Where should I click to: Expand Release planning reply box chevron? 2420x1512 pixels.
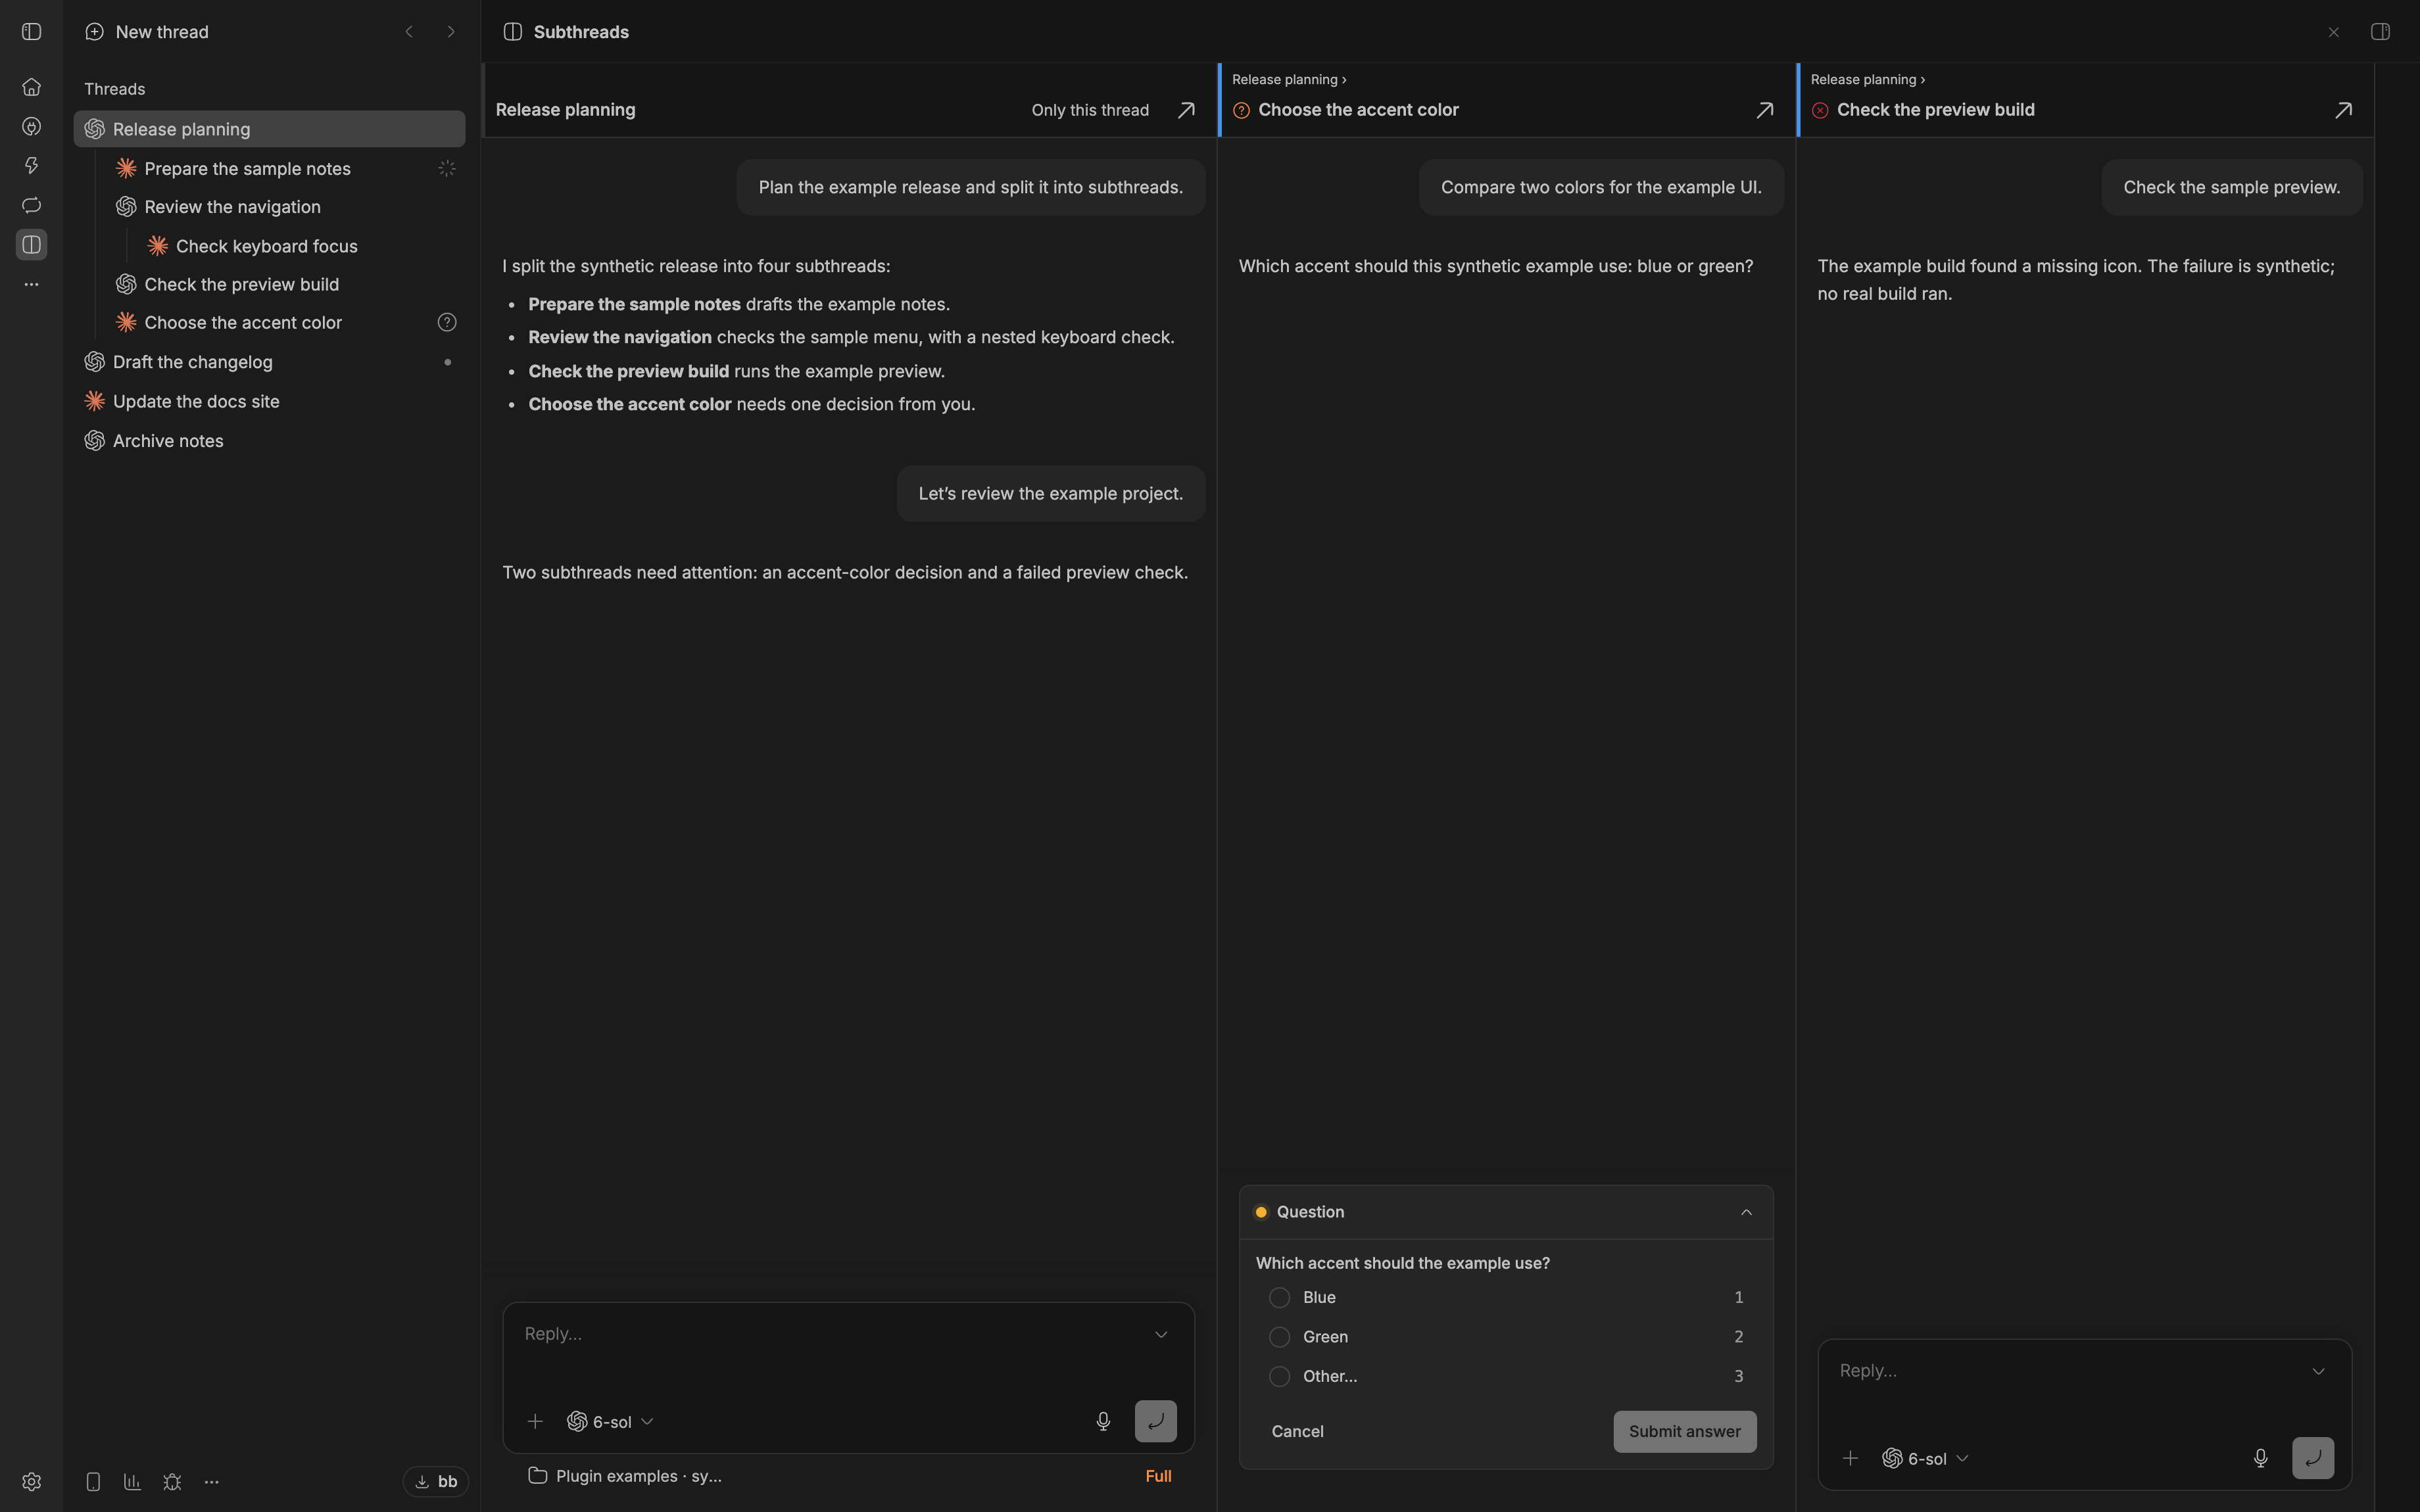[1161, 1334]
